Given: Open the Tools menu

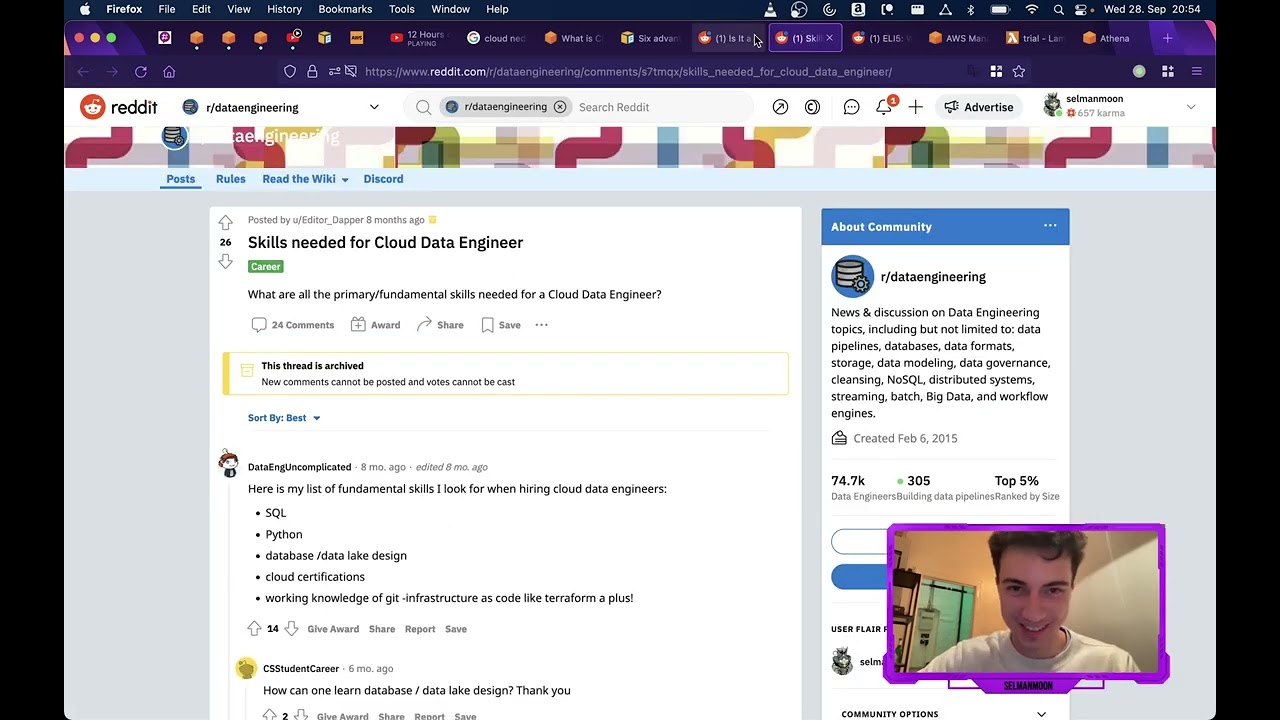Looking at the screenshot, I should click(402, 9).
